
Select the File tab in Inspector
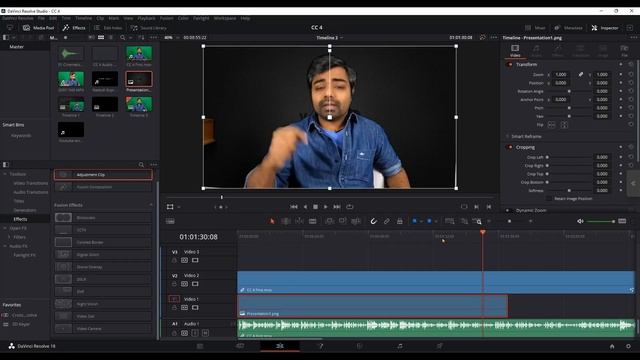(x=624, y=51)
